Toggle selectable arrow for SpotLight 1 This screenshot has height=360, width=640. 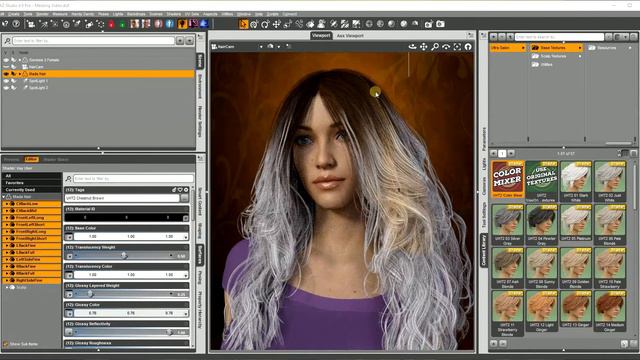tap(13, 81)
